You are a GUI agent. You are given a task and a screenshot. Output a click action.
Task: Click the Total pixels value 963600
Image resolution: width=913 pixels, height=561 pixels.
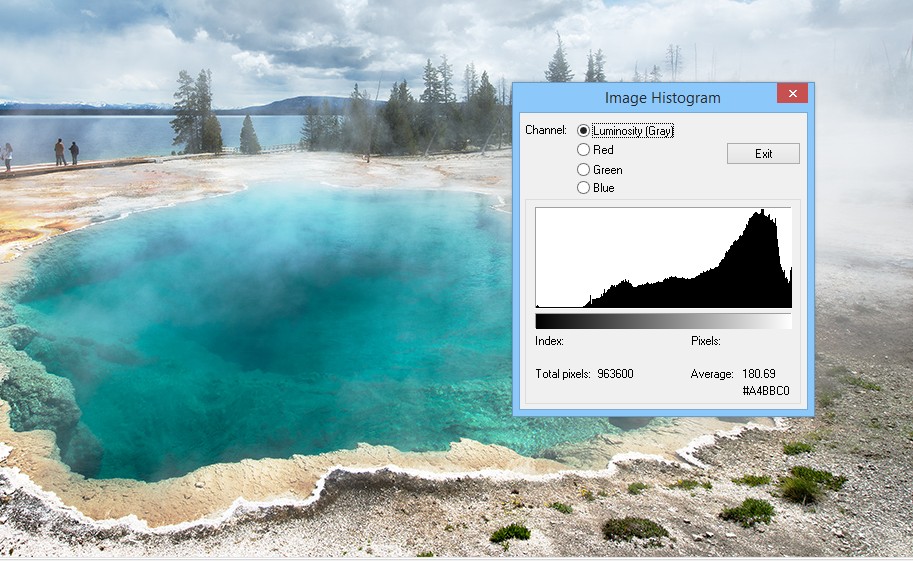[615, 374]
